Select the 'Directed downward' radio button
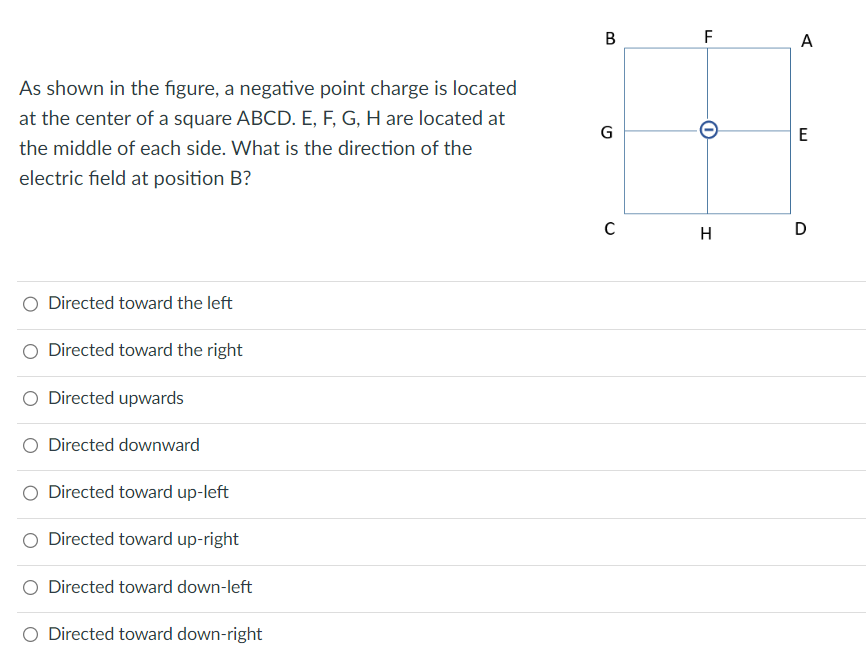This screenshot has height=657, width=866. [x=30, y=445]
